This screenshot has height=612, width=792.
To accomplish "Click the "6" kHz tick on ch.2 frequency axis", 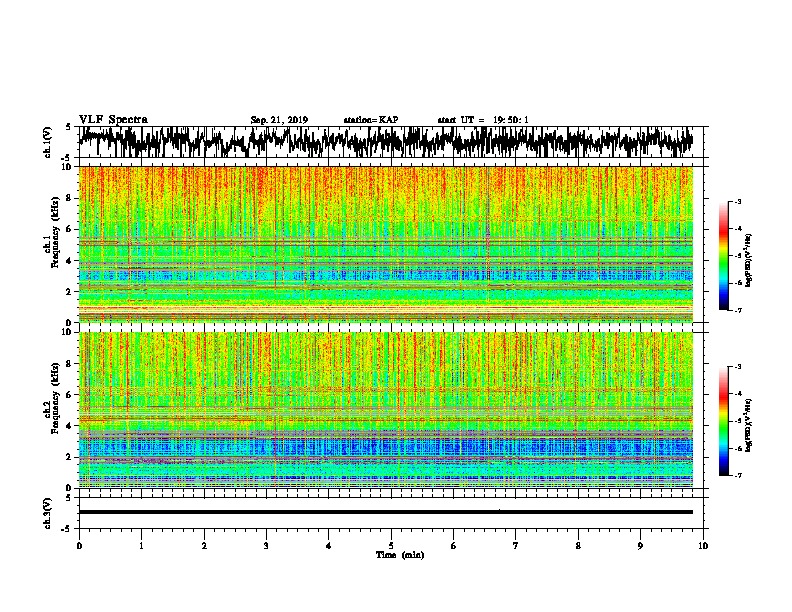I will 69,395.
